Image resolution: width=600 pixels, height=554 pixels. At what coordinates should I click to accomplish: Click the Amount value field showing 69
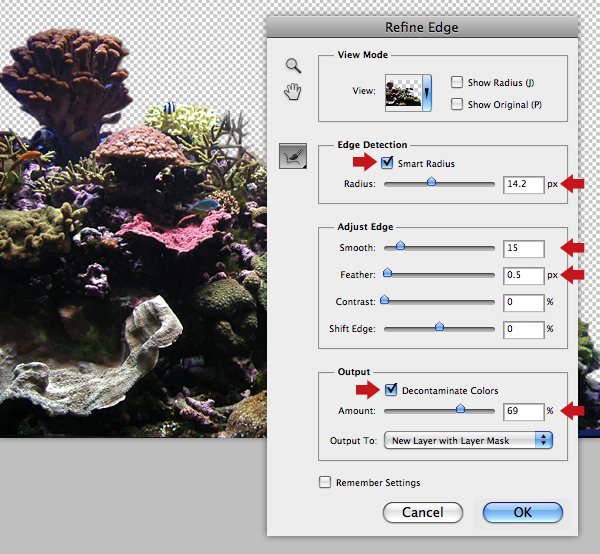coord(523,412)
